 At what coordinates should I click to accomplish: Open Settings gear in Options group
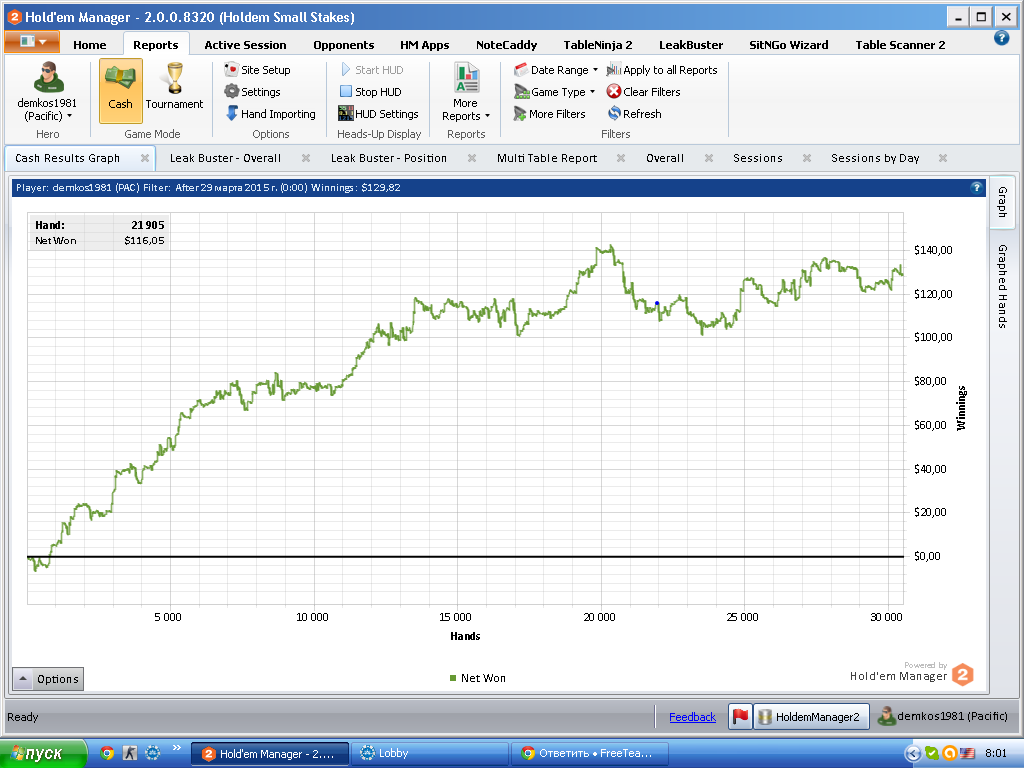click(252, 92)
